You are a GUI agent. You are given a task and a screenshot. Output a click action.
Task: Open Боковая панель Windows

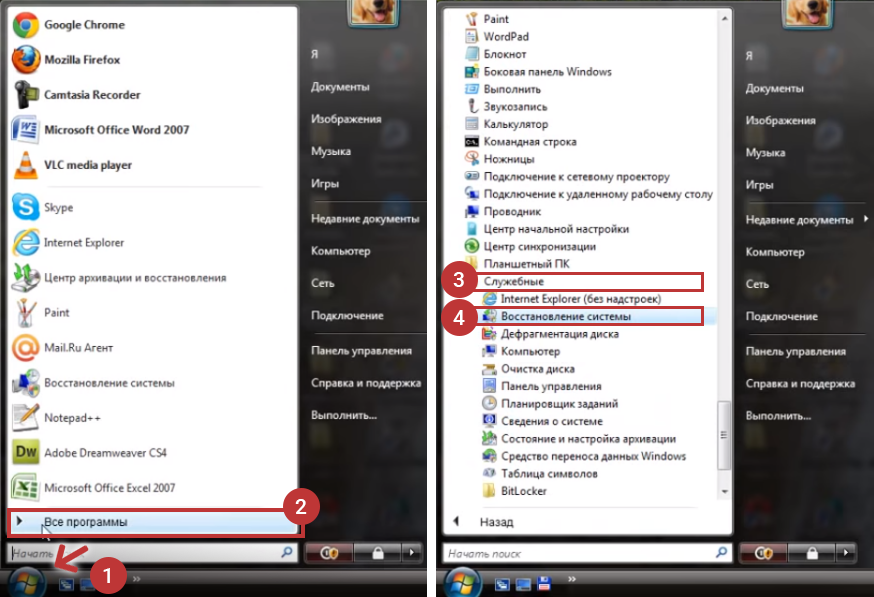(x=538, y=72)
